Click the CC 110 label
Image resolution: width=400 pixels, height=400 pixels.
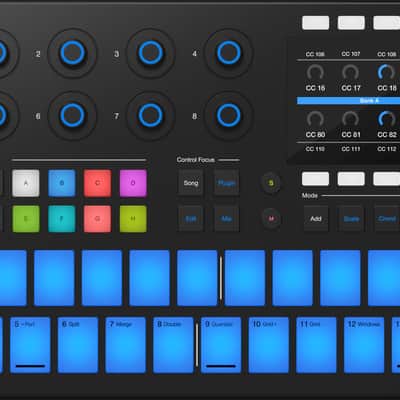click(315, 149)
